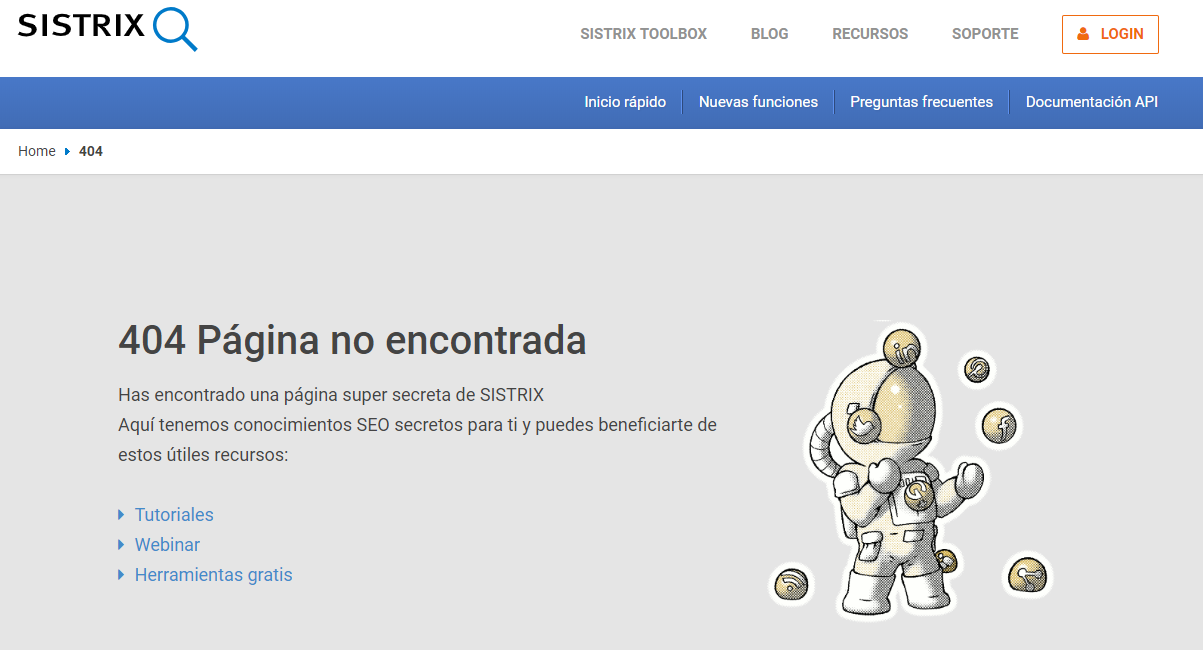
Task: Switch to Nuevas funciones
Action: (x=758, y=102)
